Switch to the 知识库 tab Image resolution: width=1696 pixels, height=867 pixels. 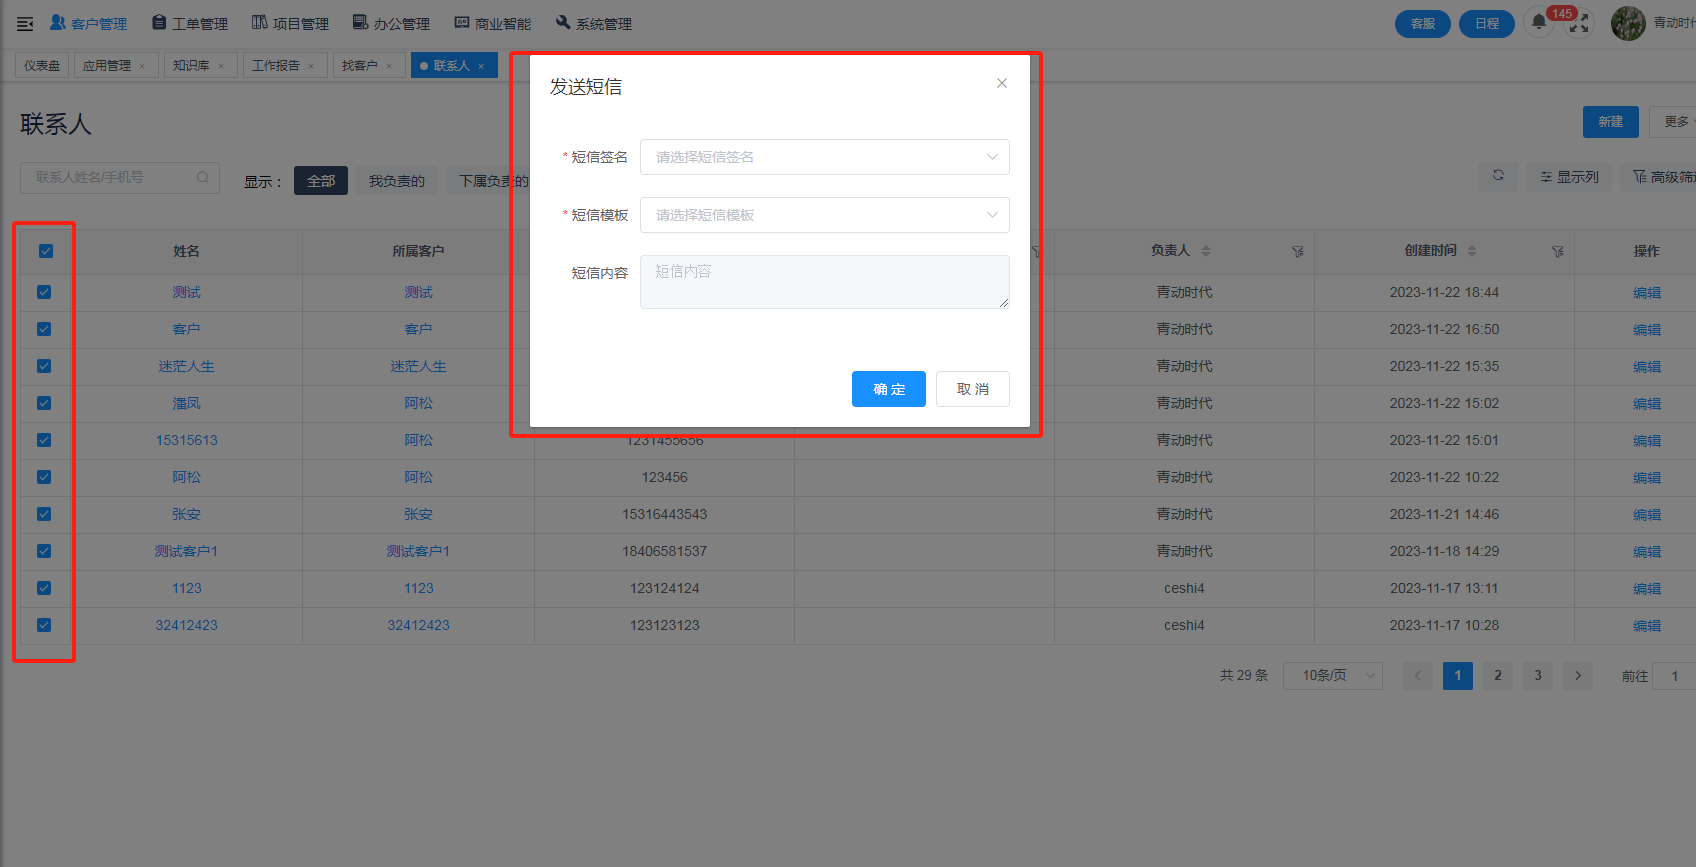pos(191,66)
